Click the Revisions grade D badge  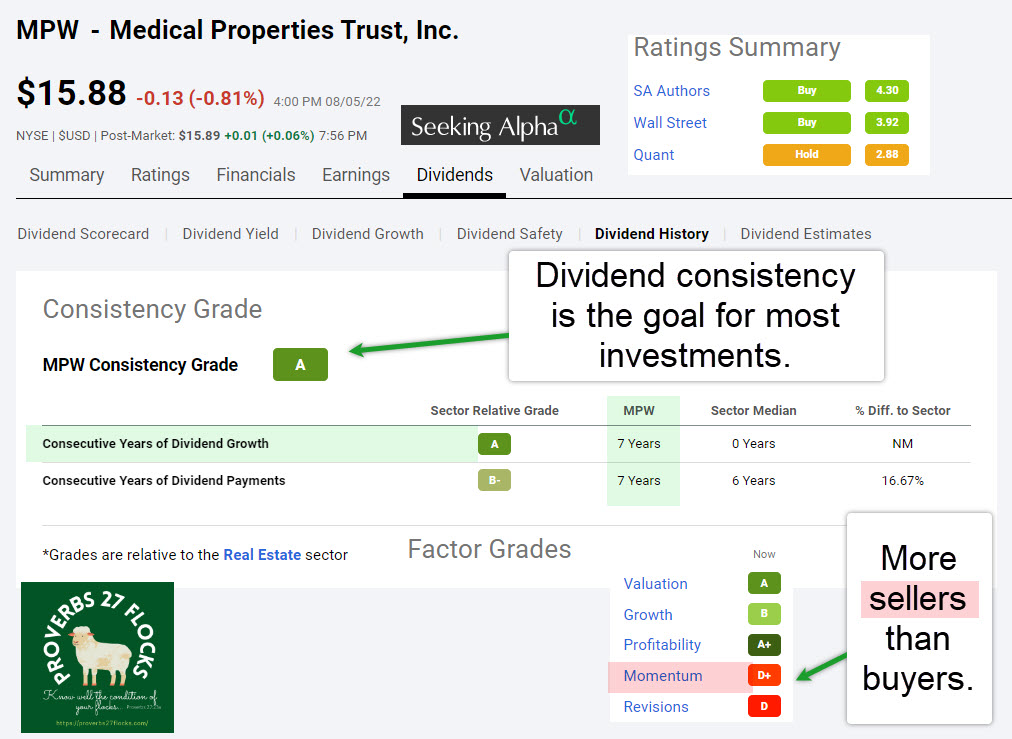coord(764,707)
